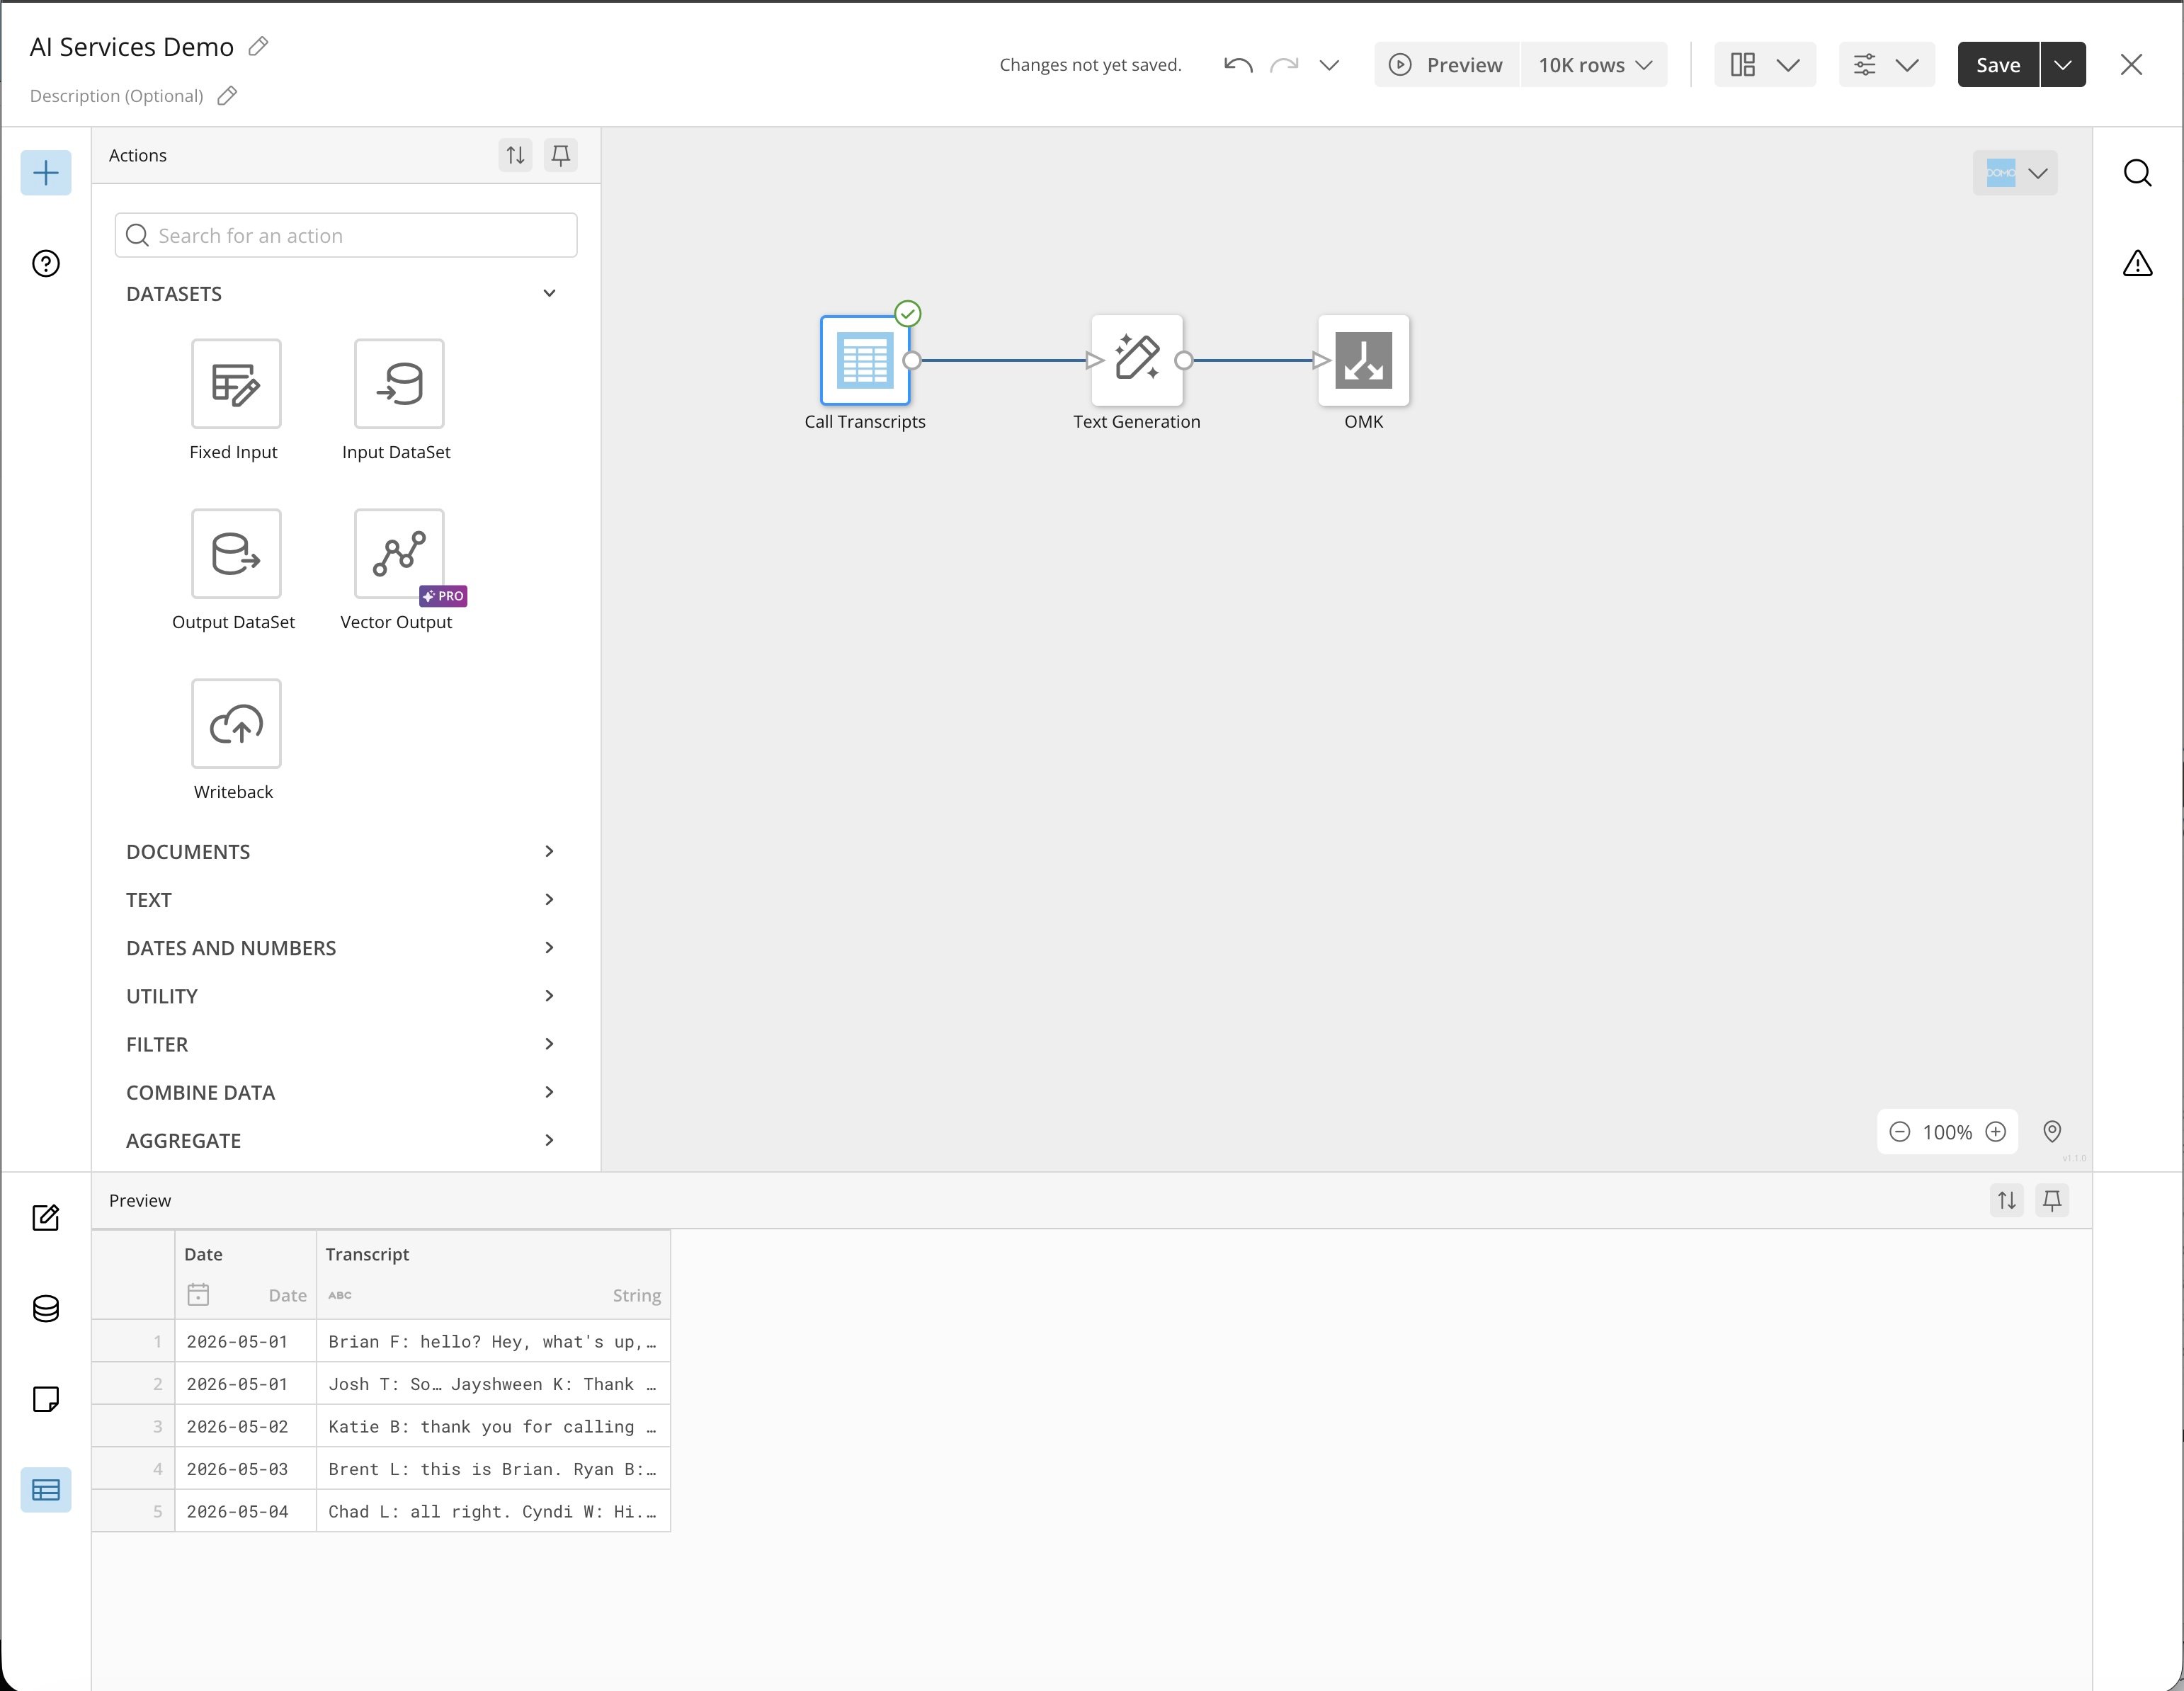
Task: Open the preview table sidebar icon
Action: click(46, 1490)
